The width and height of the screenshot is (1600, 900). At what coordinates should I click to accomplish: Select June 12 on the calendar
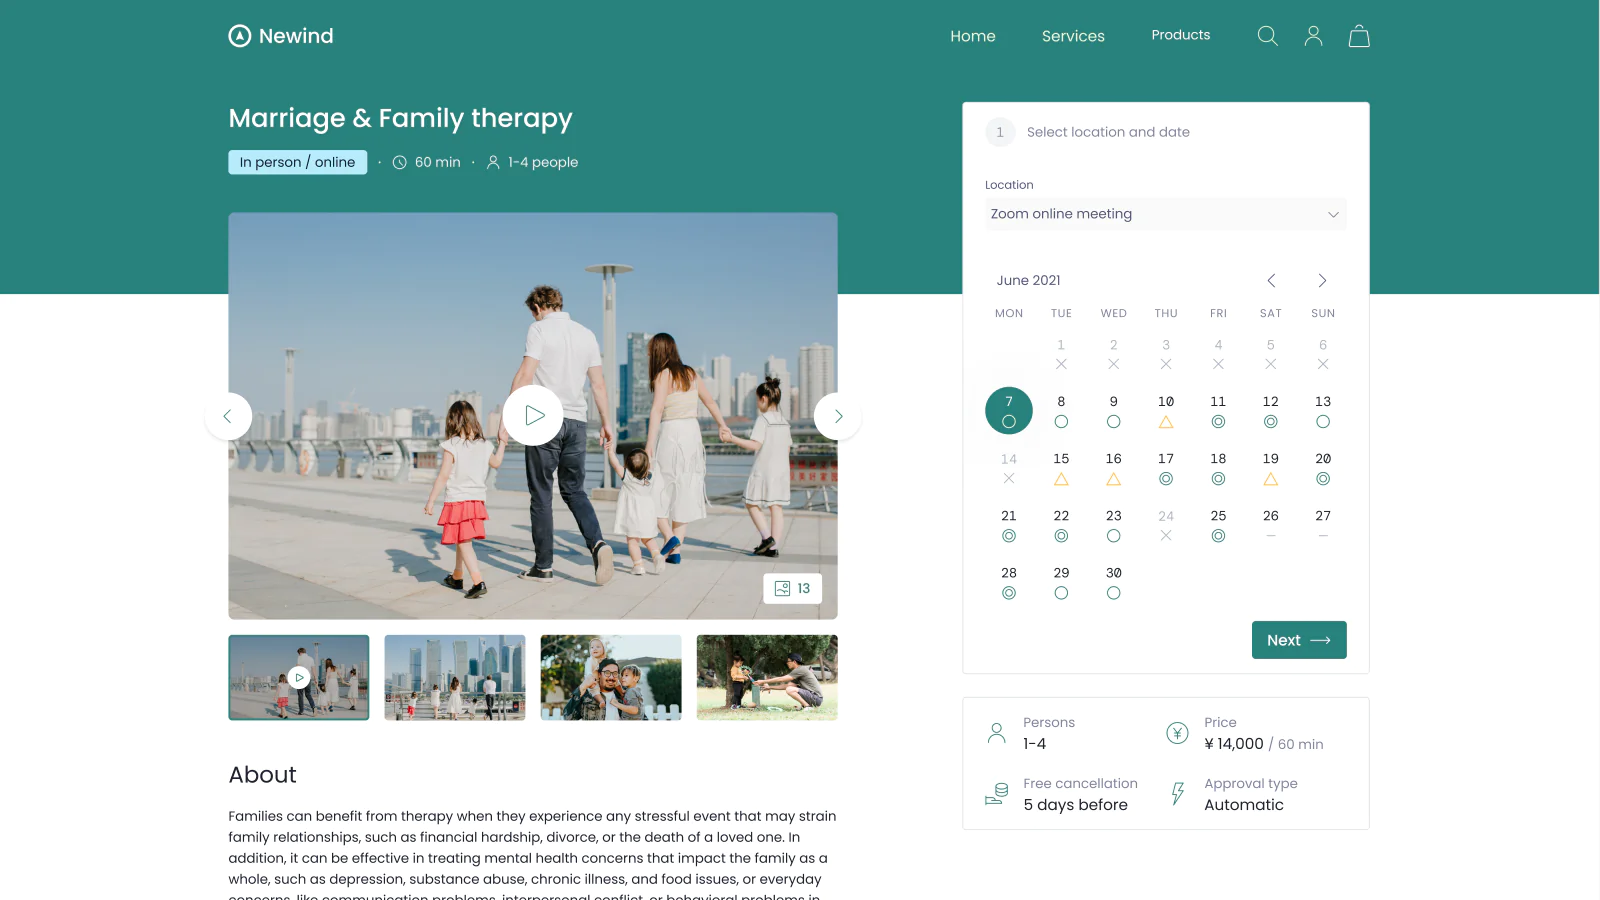(x=1270, y=410)
